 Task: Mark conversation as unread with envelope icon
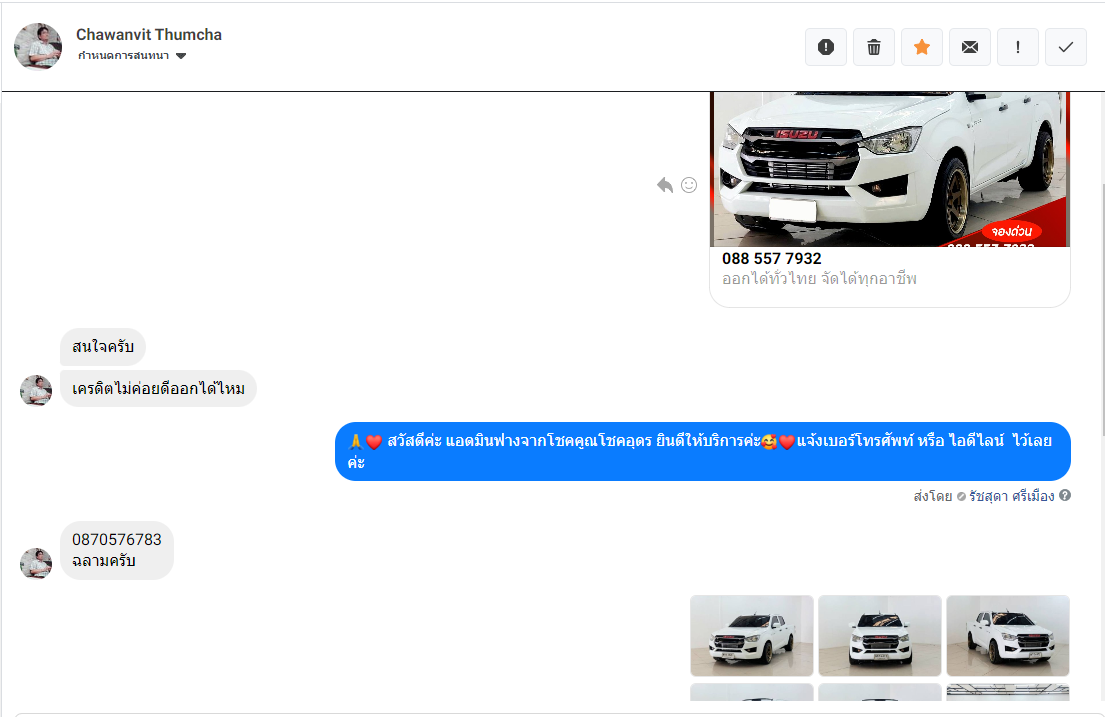(969, 47)
